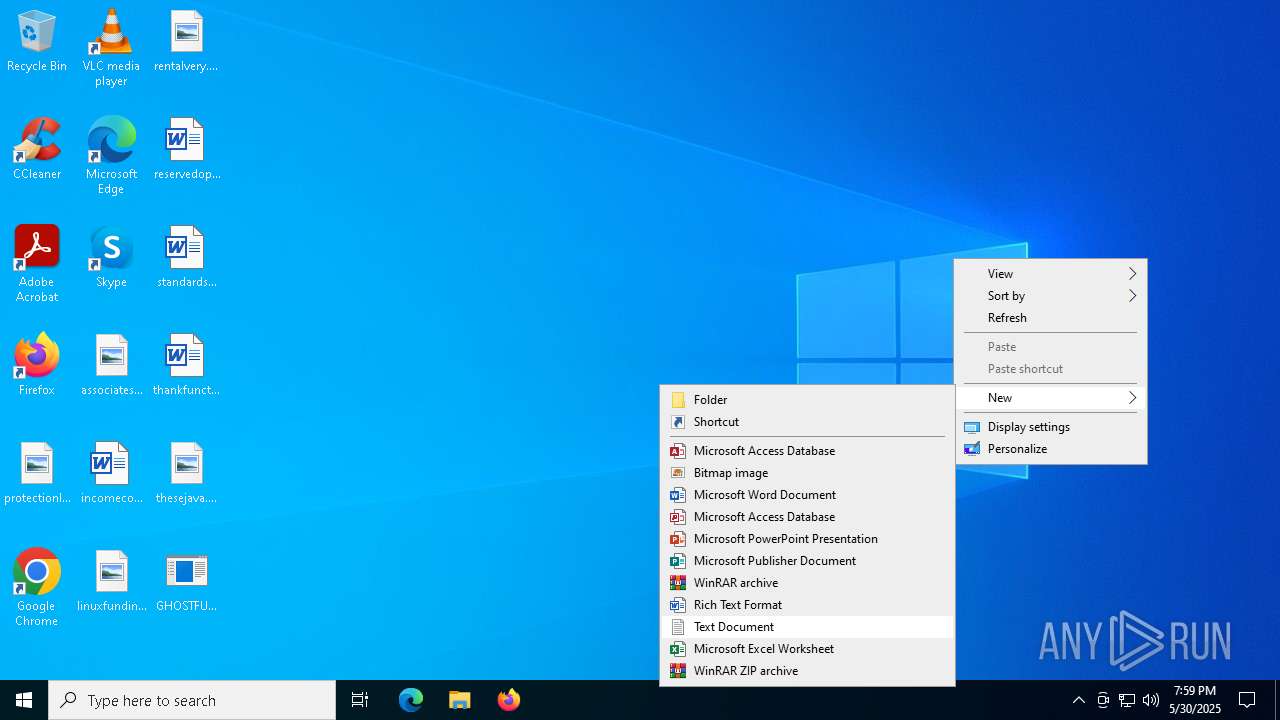The height and width of the screenshot is (720, 1280).
Task: Open File Explorer from the taskbar
Action: tap(460, 700)
